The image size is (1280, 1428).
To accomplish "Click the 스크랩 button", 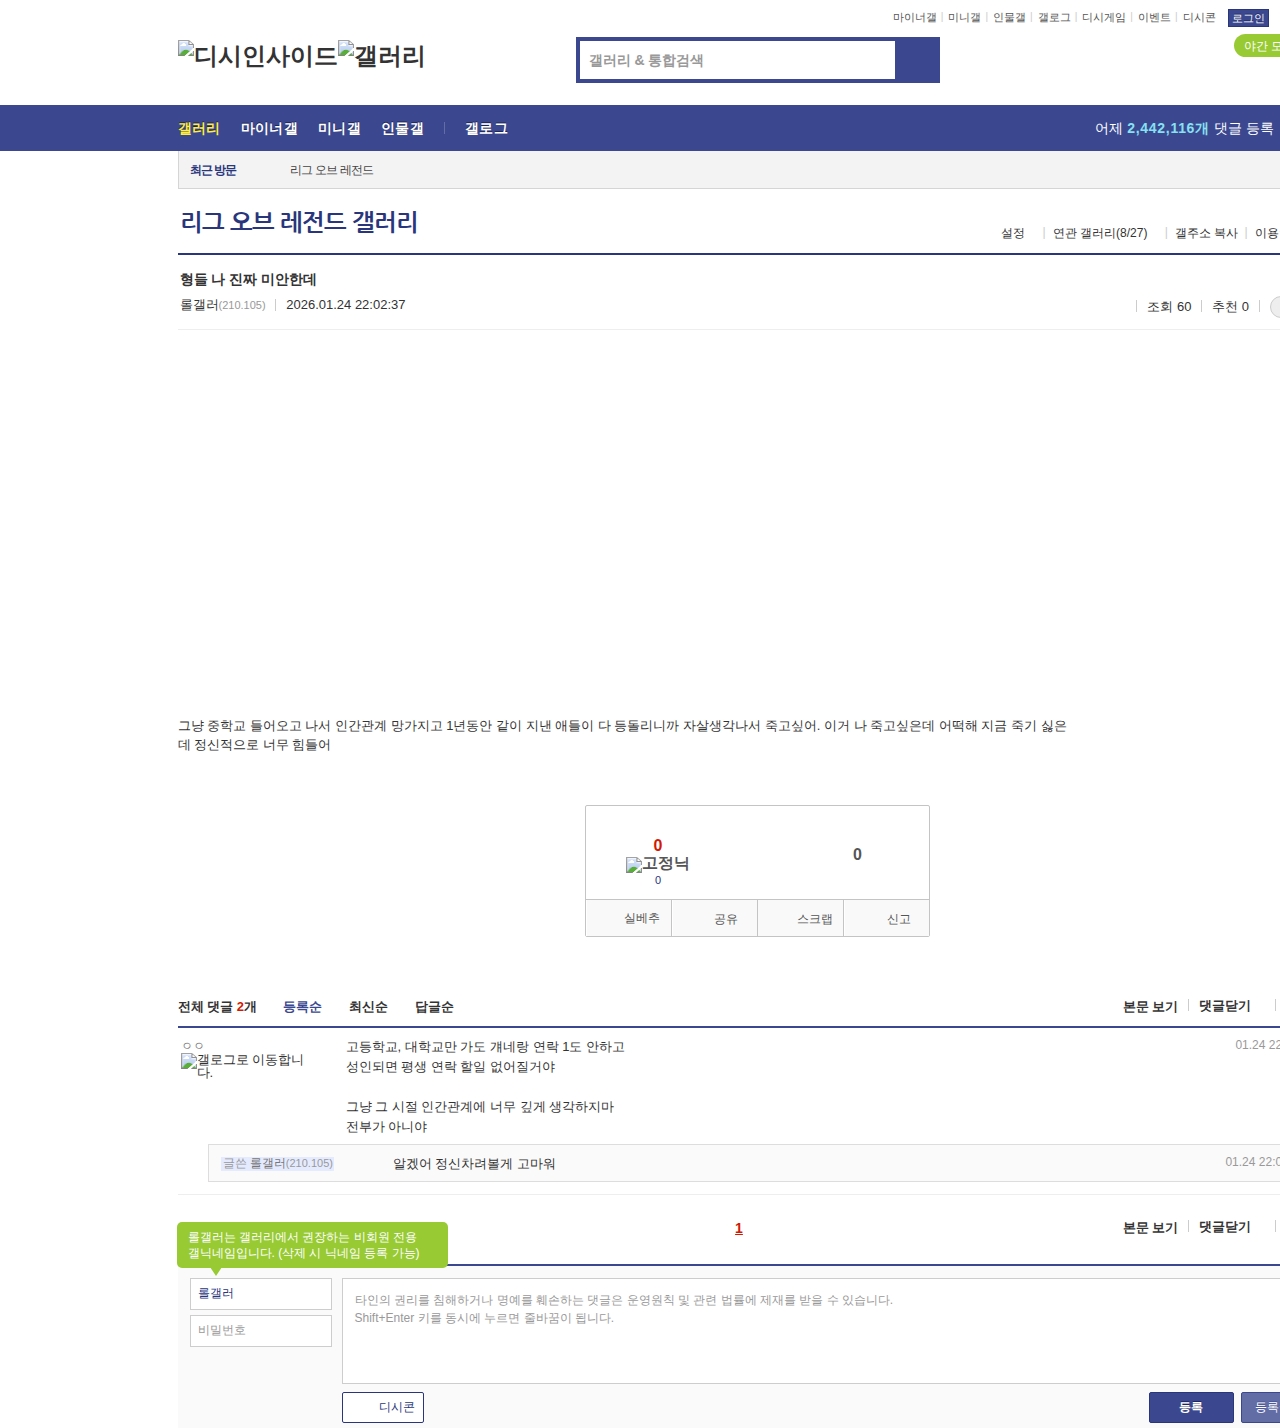I will point(801,918).
